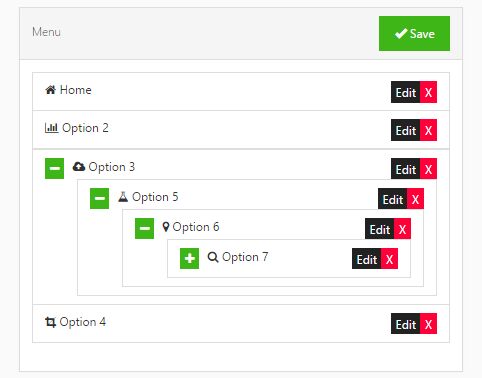Click the cloud upload icon on Option 3
Viewport: 482px width, 378px height.
(79, 166)
